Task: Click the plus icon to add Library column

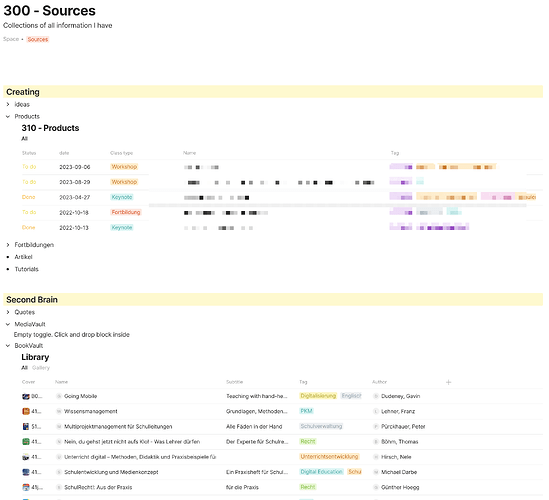Action: click(x=449, y=382)
